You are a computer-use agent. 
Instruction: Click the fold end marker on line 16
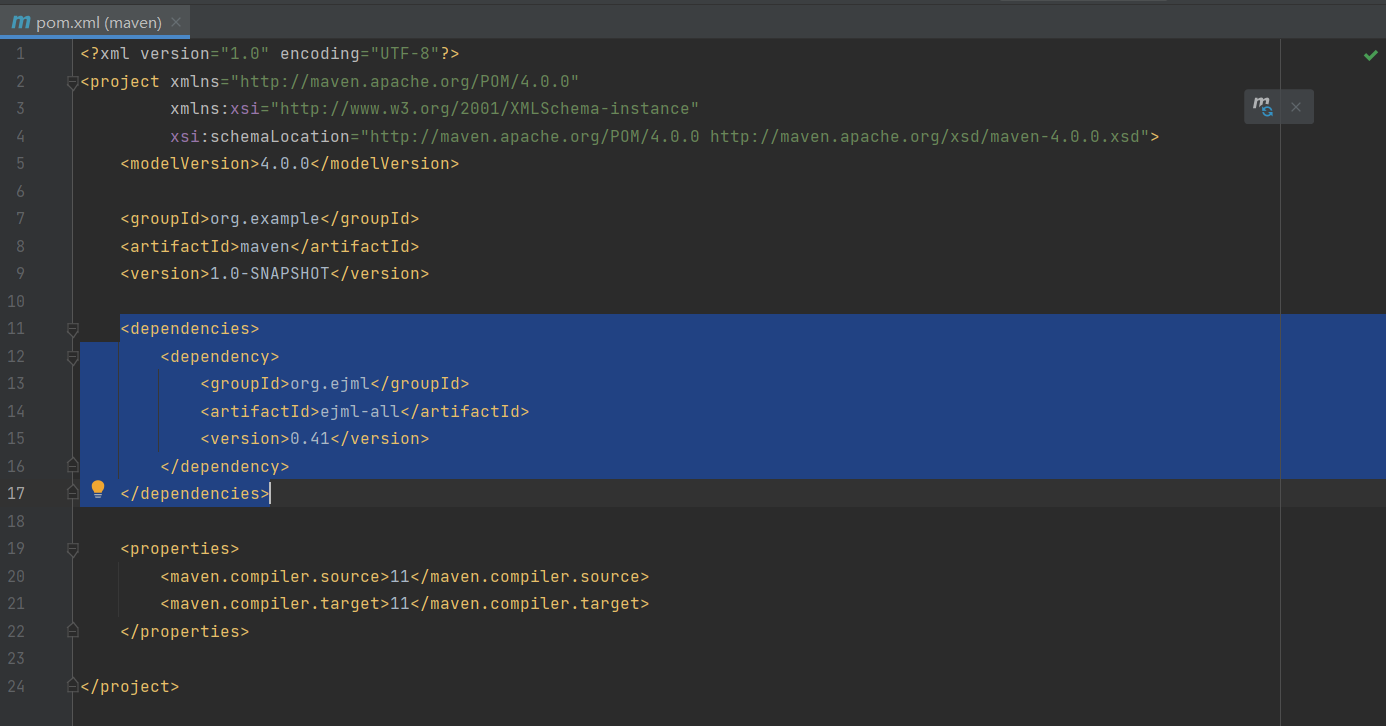click(72, 465)
